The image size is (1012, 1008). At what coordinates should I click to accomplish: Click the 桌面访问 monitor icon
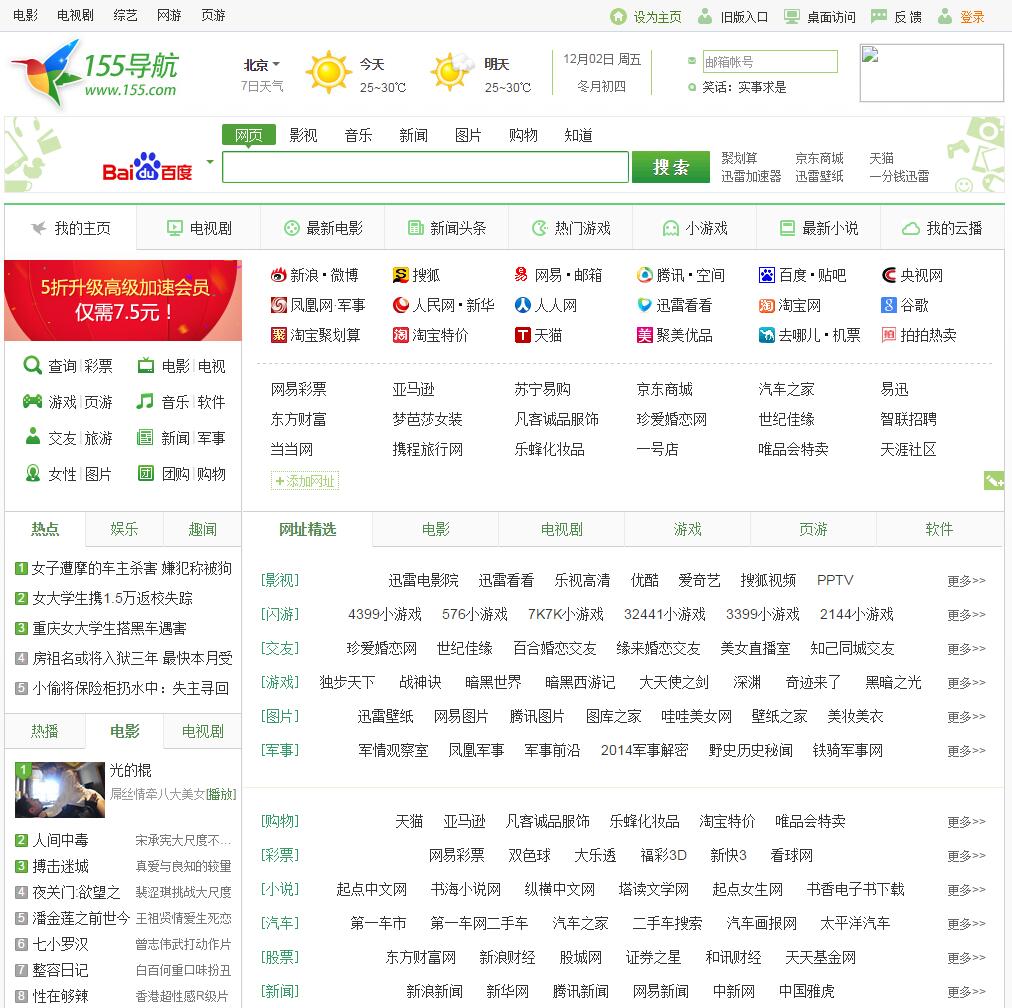coord(791,17)
